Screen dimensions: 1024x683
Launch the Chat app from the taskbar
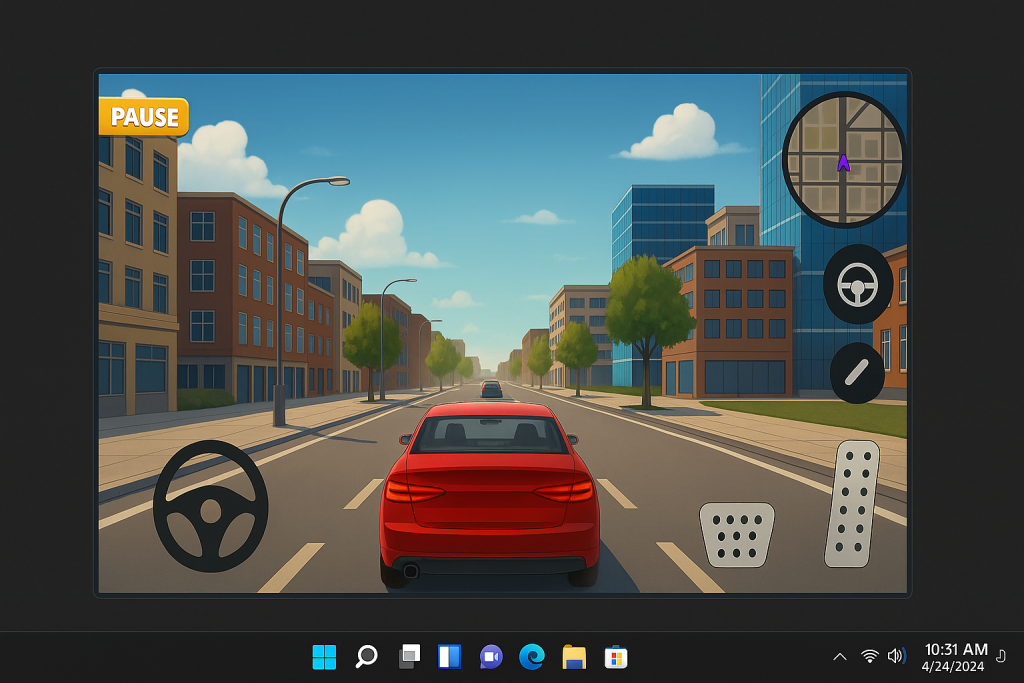(x=490, y=657)
